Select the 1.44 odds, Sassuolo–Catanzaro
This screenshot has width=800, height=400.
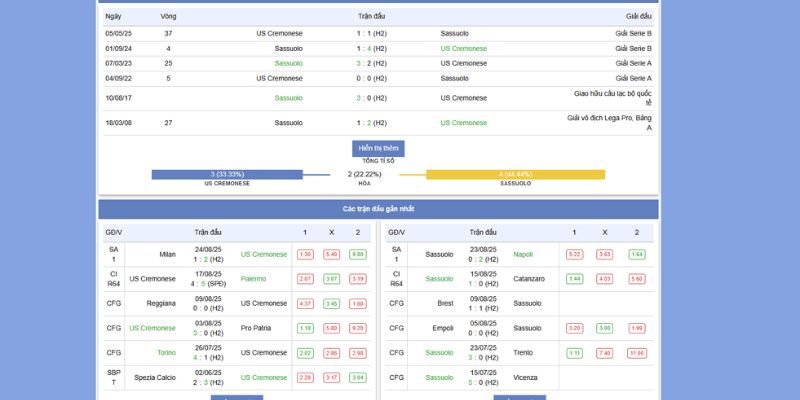[574, 279]
